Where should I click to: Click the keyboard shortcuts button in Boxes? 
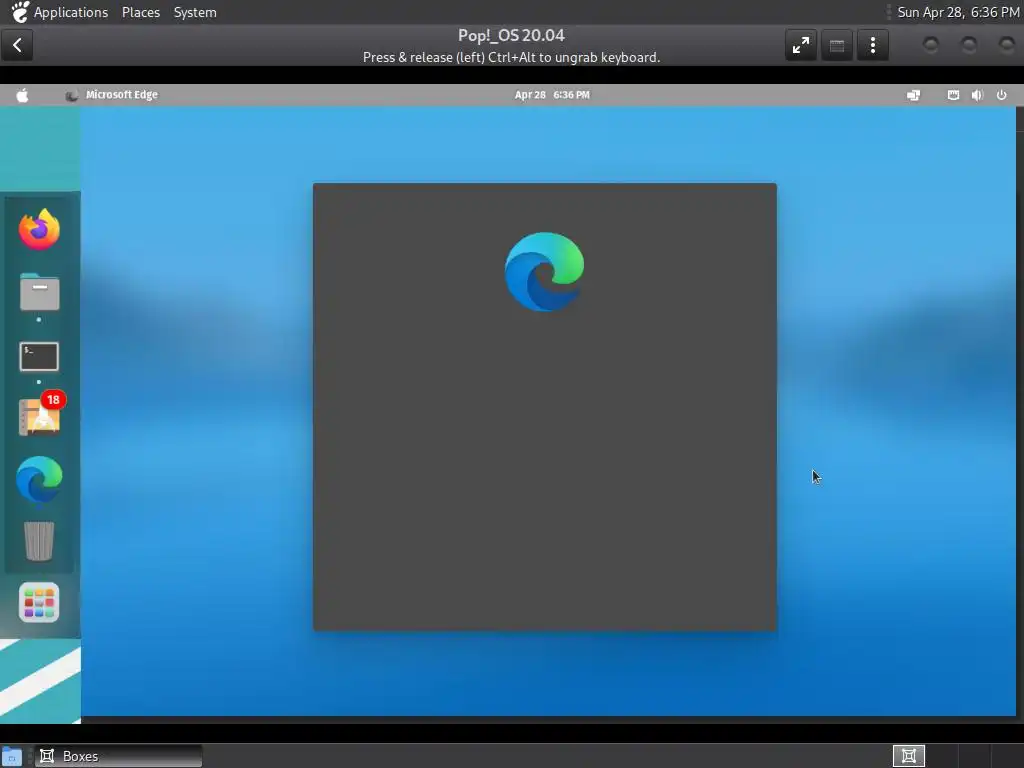837,45
